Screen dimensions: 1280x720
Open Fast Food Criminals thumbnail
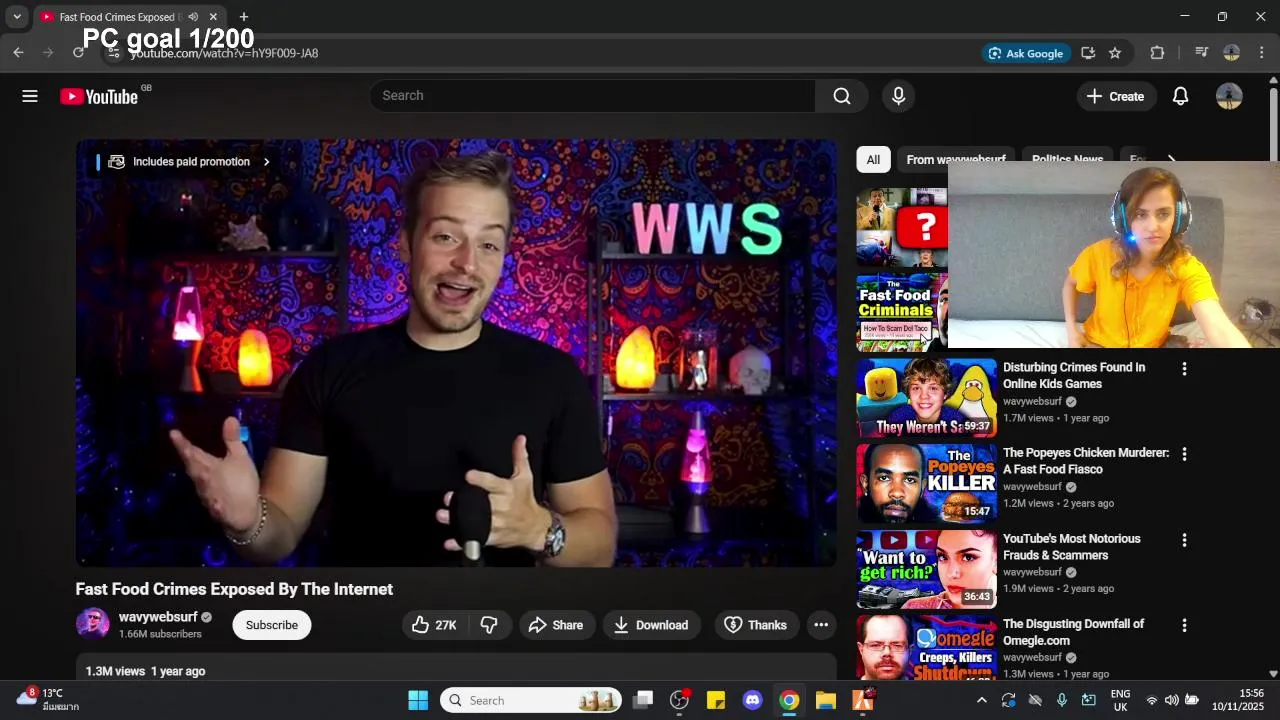902,313
